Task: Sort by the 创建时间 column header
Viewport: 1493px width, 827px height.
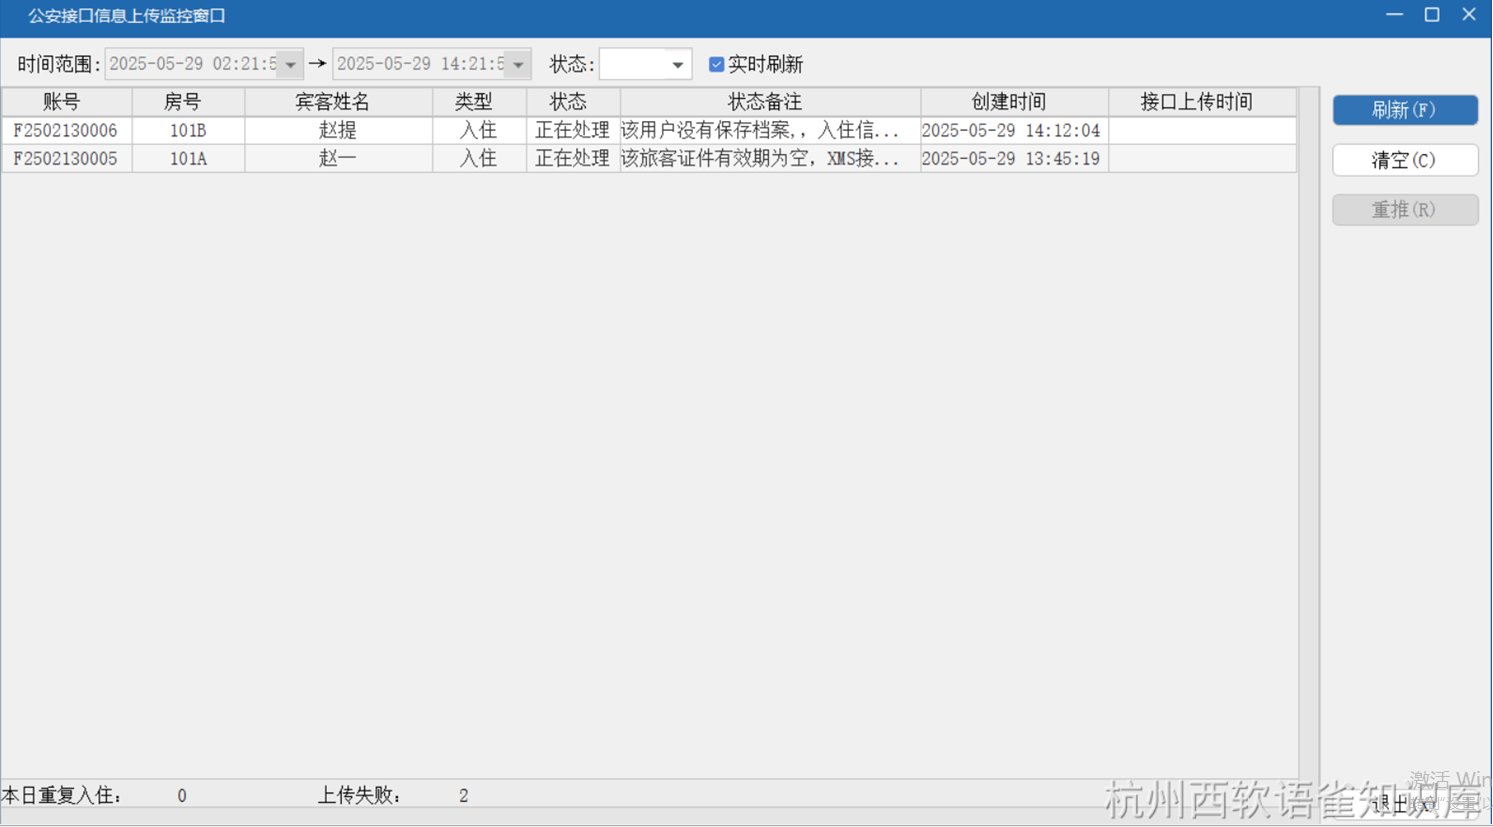Action: click(1009, 102)
